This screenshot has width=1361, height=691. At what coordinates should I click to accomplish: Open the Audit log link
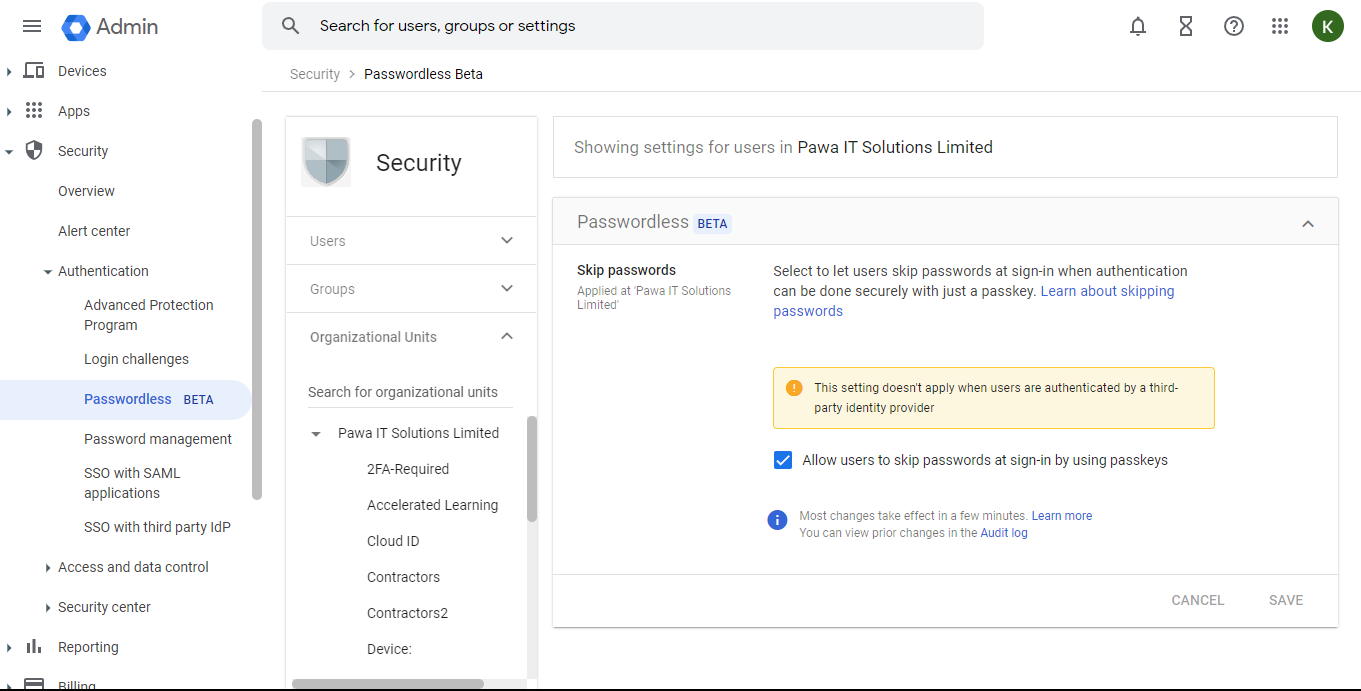coord(1004,533)
